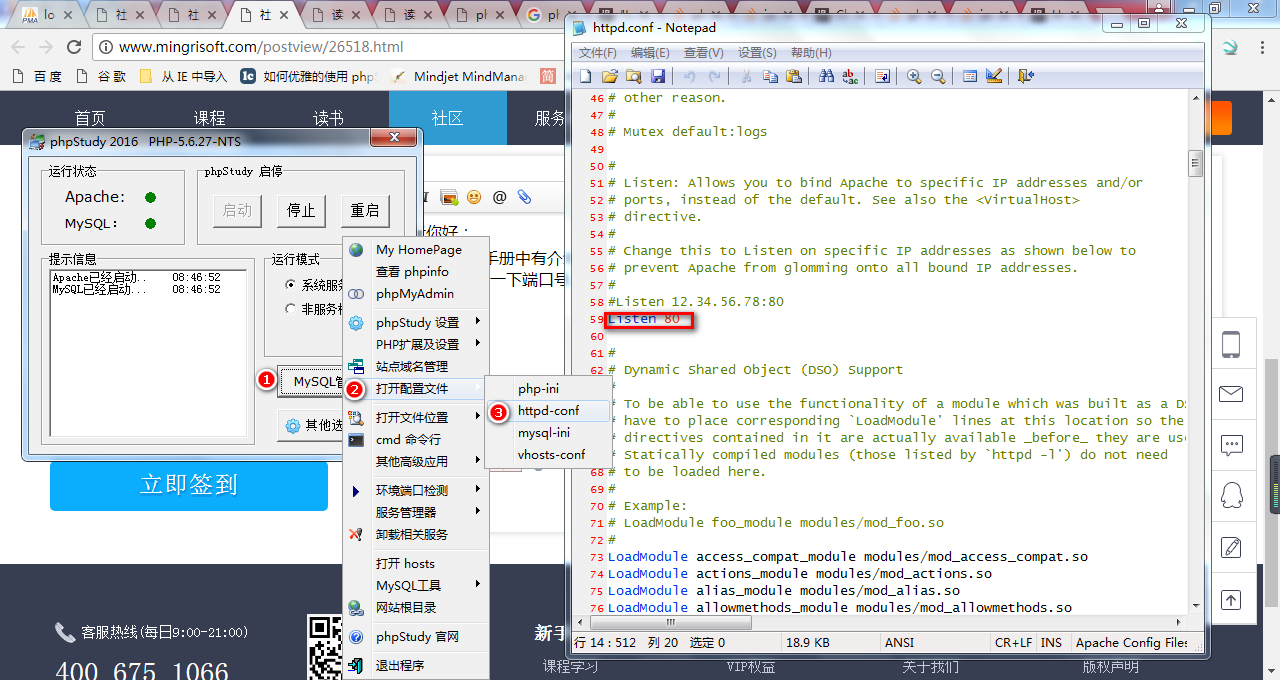Open 查看(V) menu in Notepad
Screen dimensions: 1280x680
(704, 53)
